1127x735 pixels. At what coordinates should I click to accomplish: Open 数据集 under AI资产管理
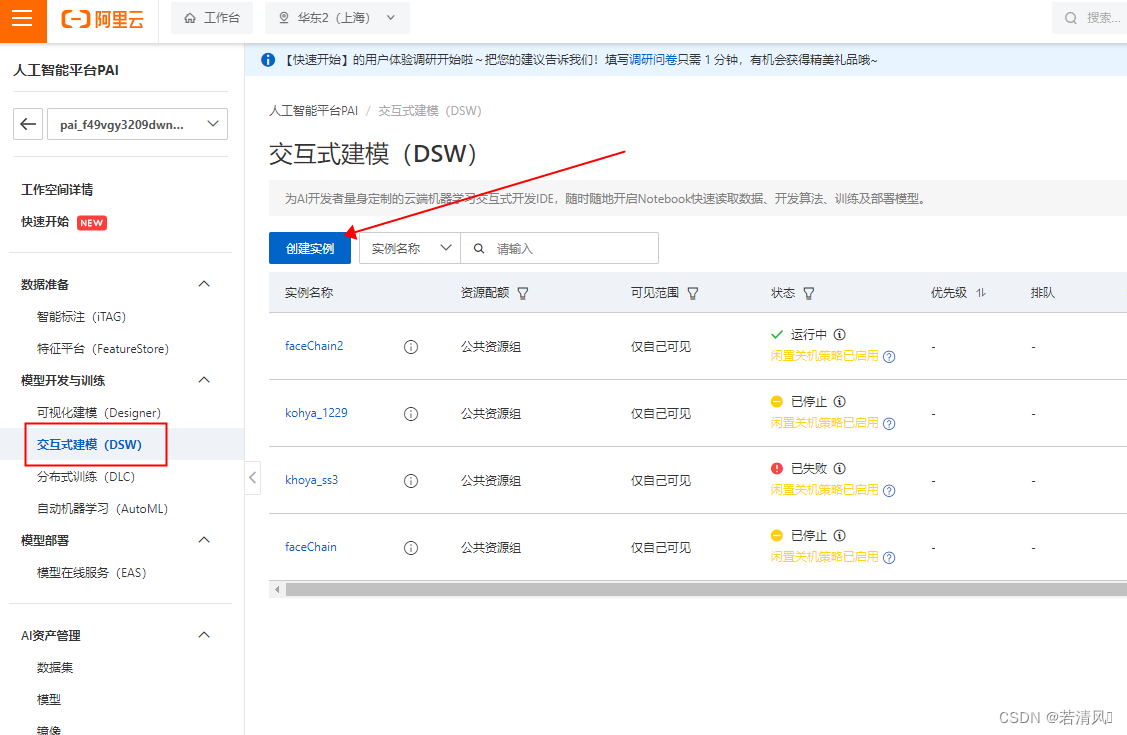[x=55, y=668]
